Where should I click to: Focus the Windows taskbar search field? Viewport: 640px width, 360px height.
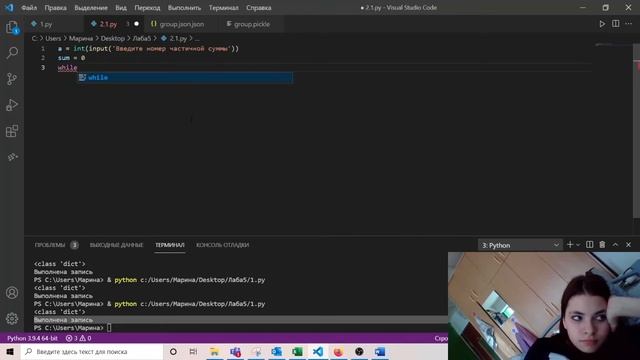92,351
